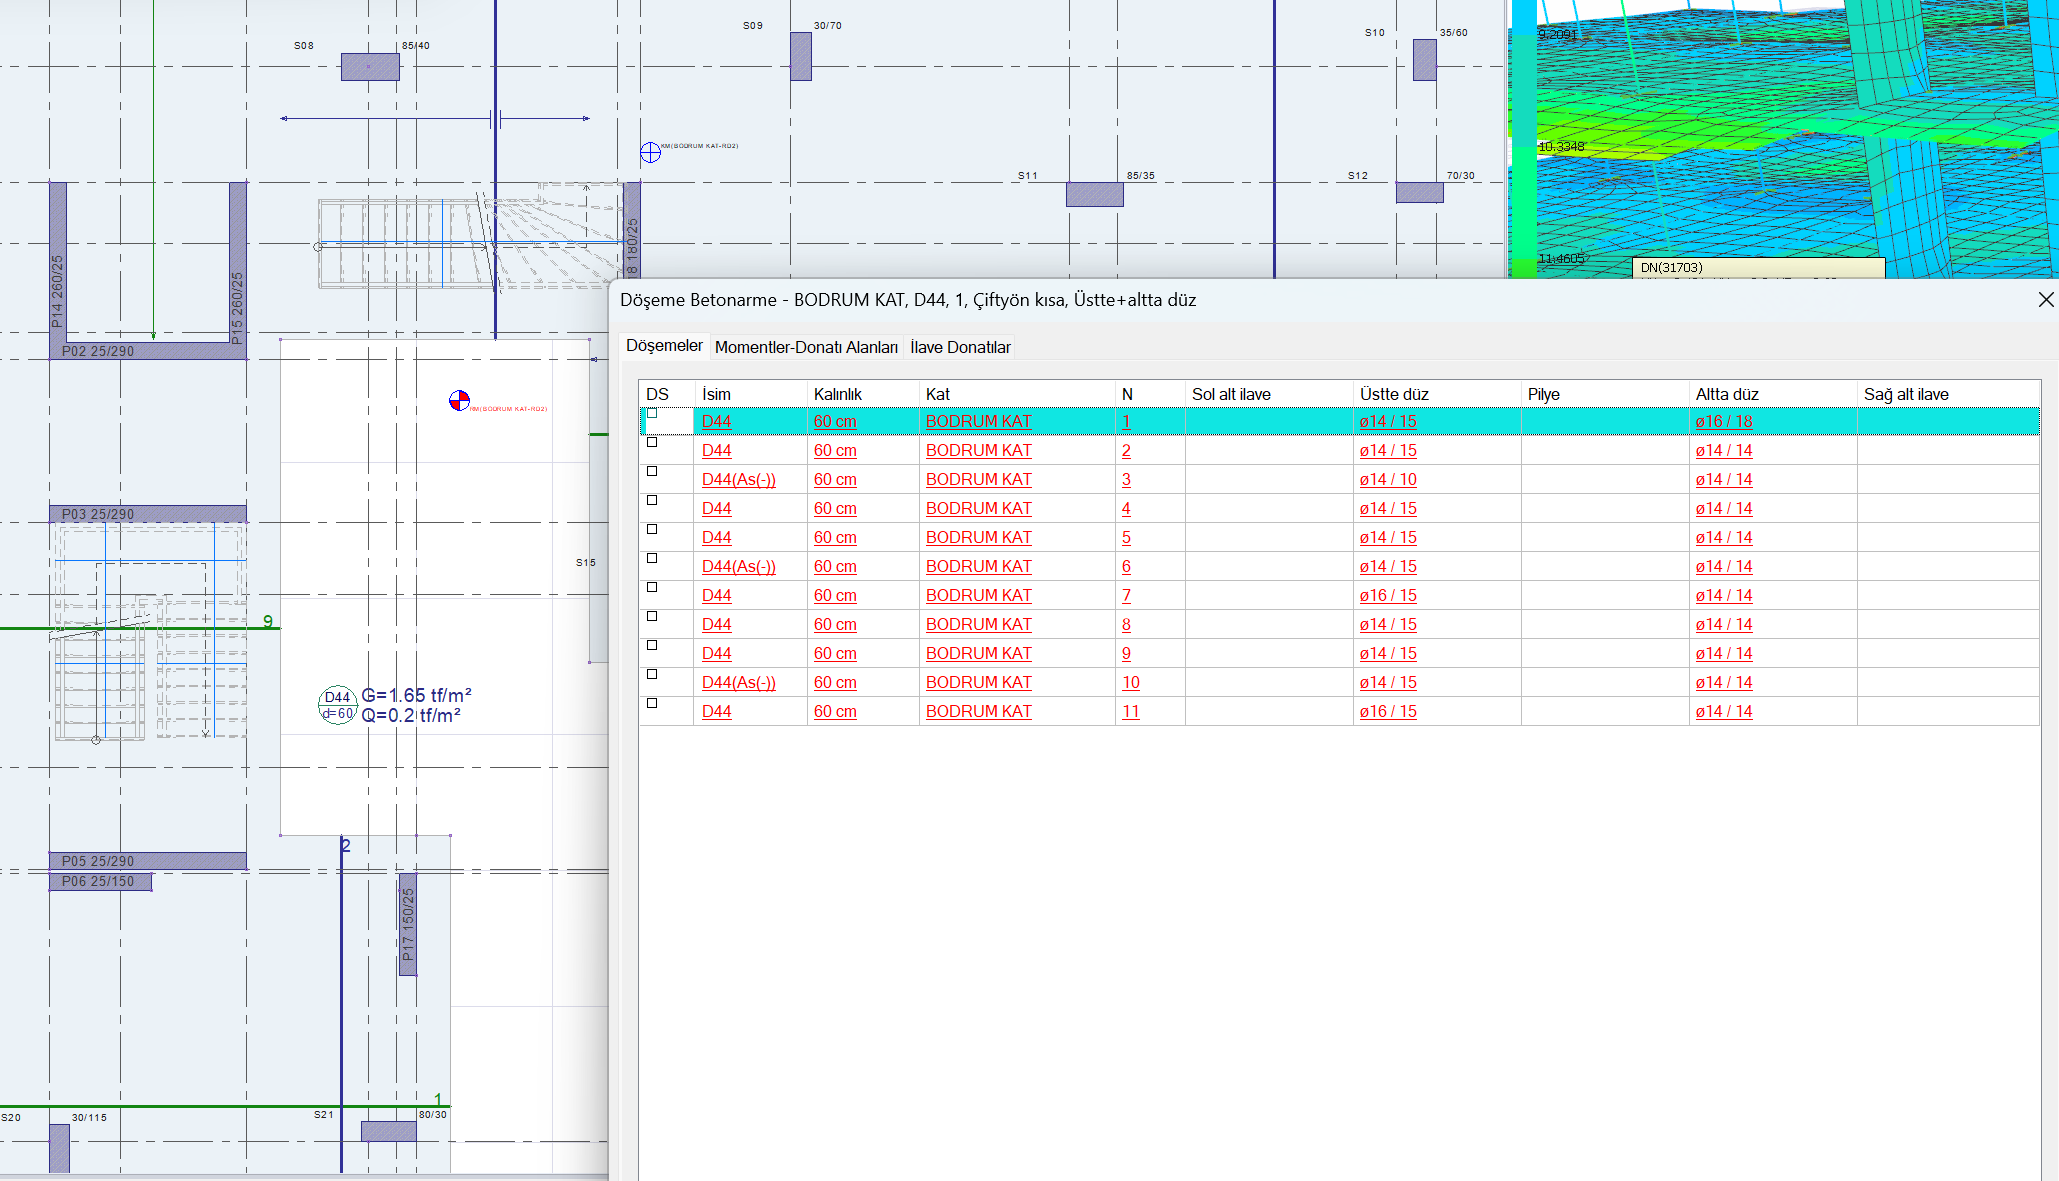Select shear wall P17 150/25
The width and height of the screenshot is (2059, 1181).
click(x=407, y=924)
